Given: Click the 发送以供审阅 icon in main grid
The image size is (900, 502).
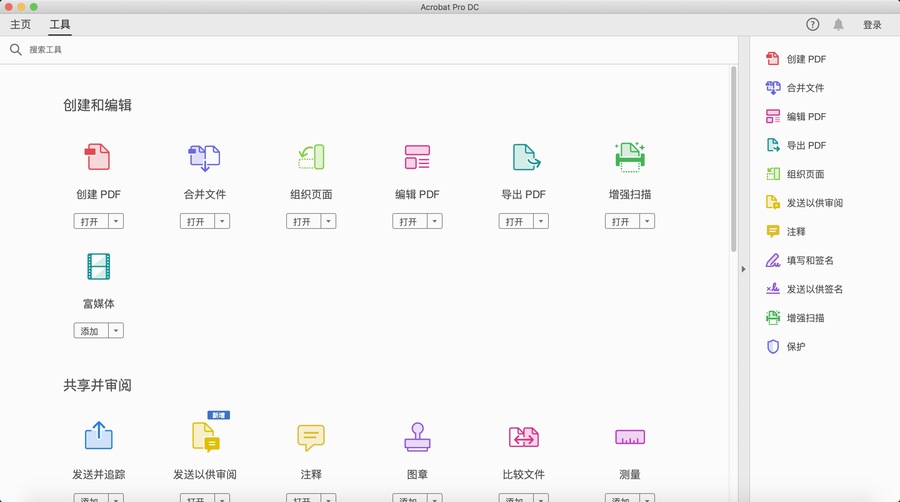Looking at the screenshot, I should (x=205, y=437).
